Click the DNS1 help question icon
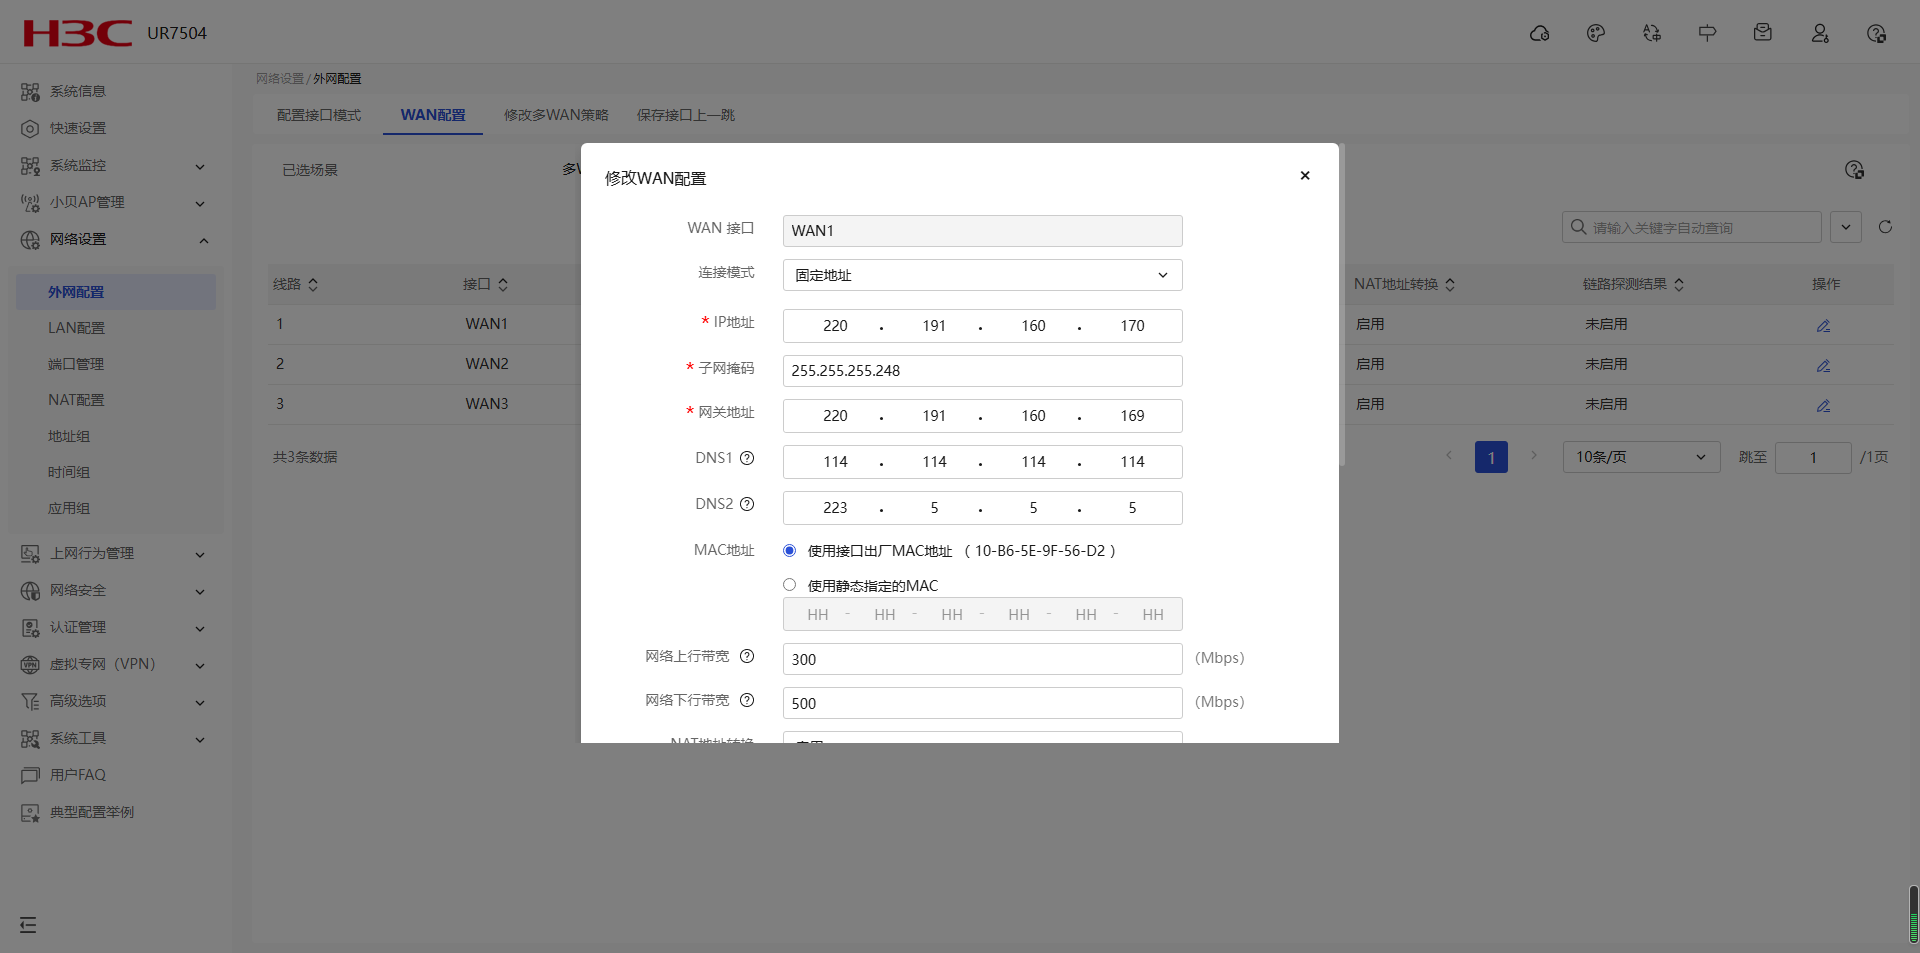 746,458
